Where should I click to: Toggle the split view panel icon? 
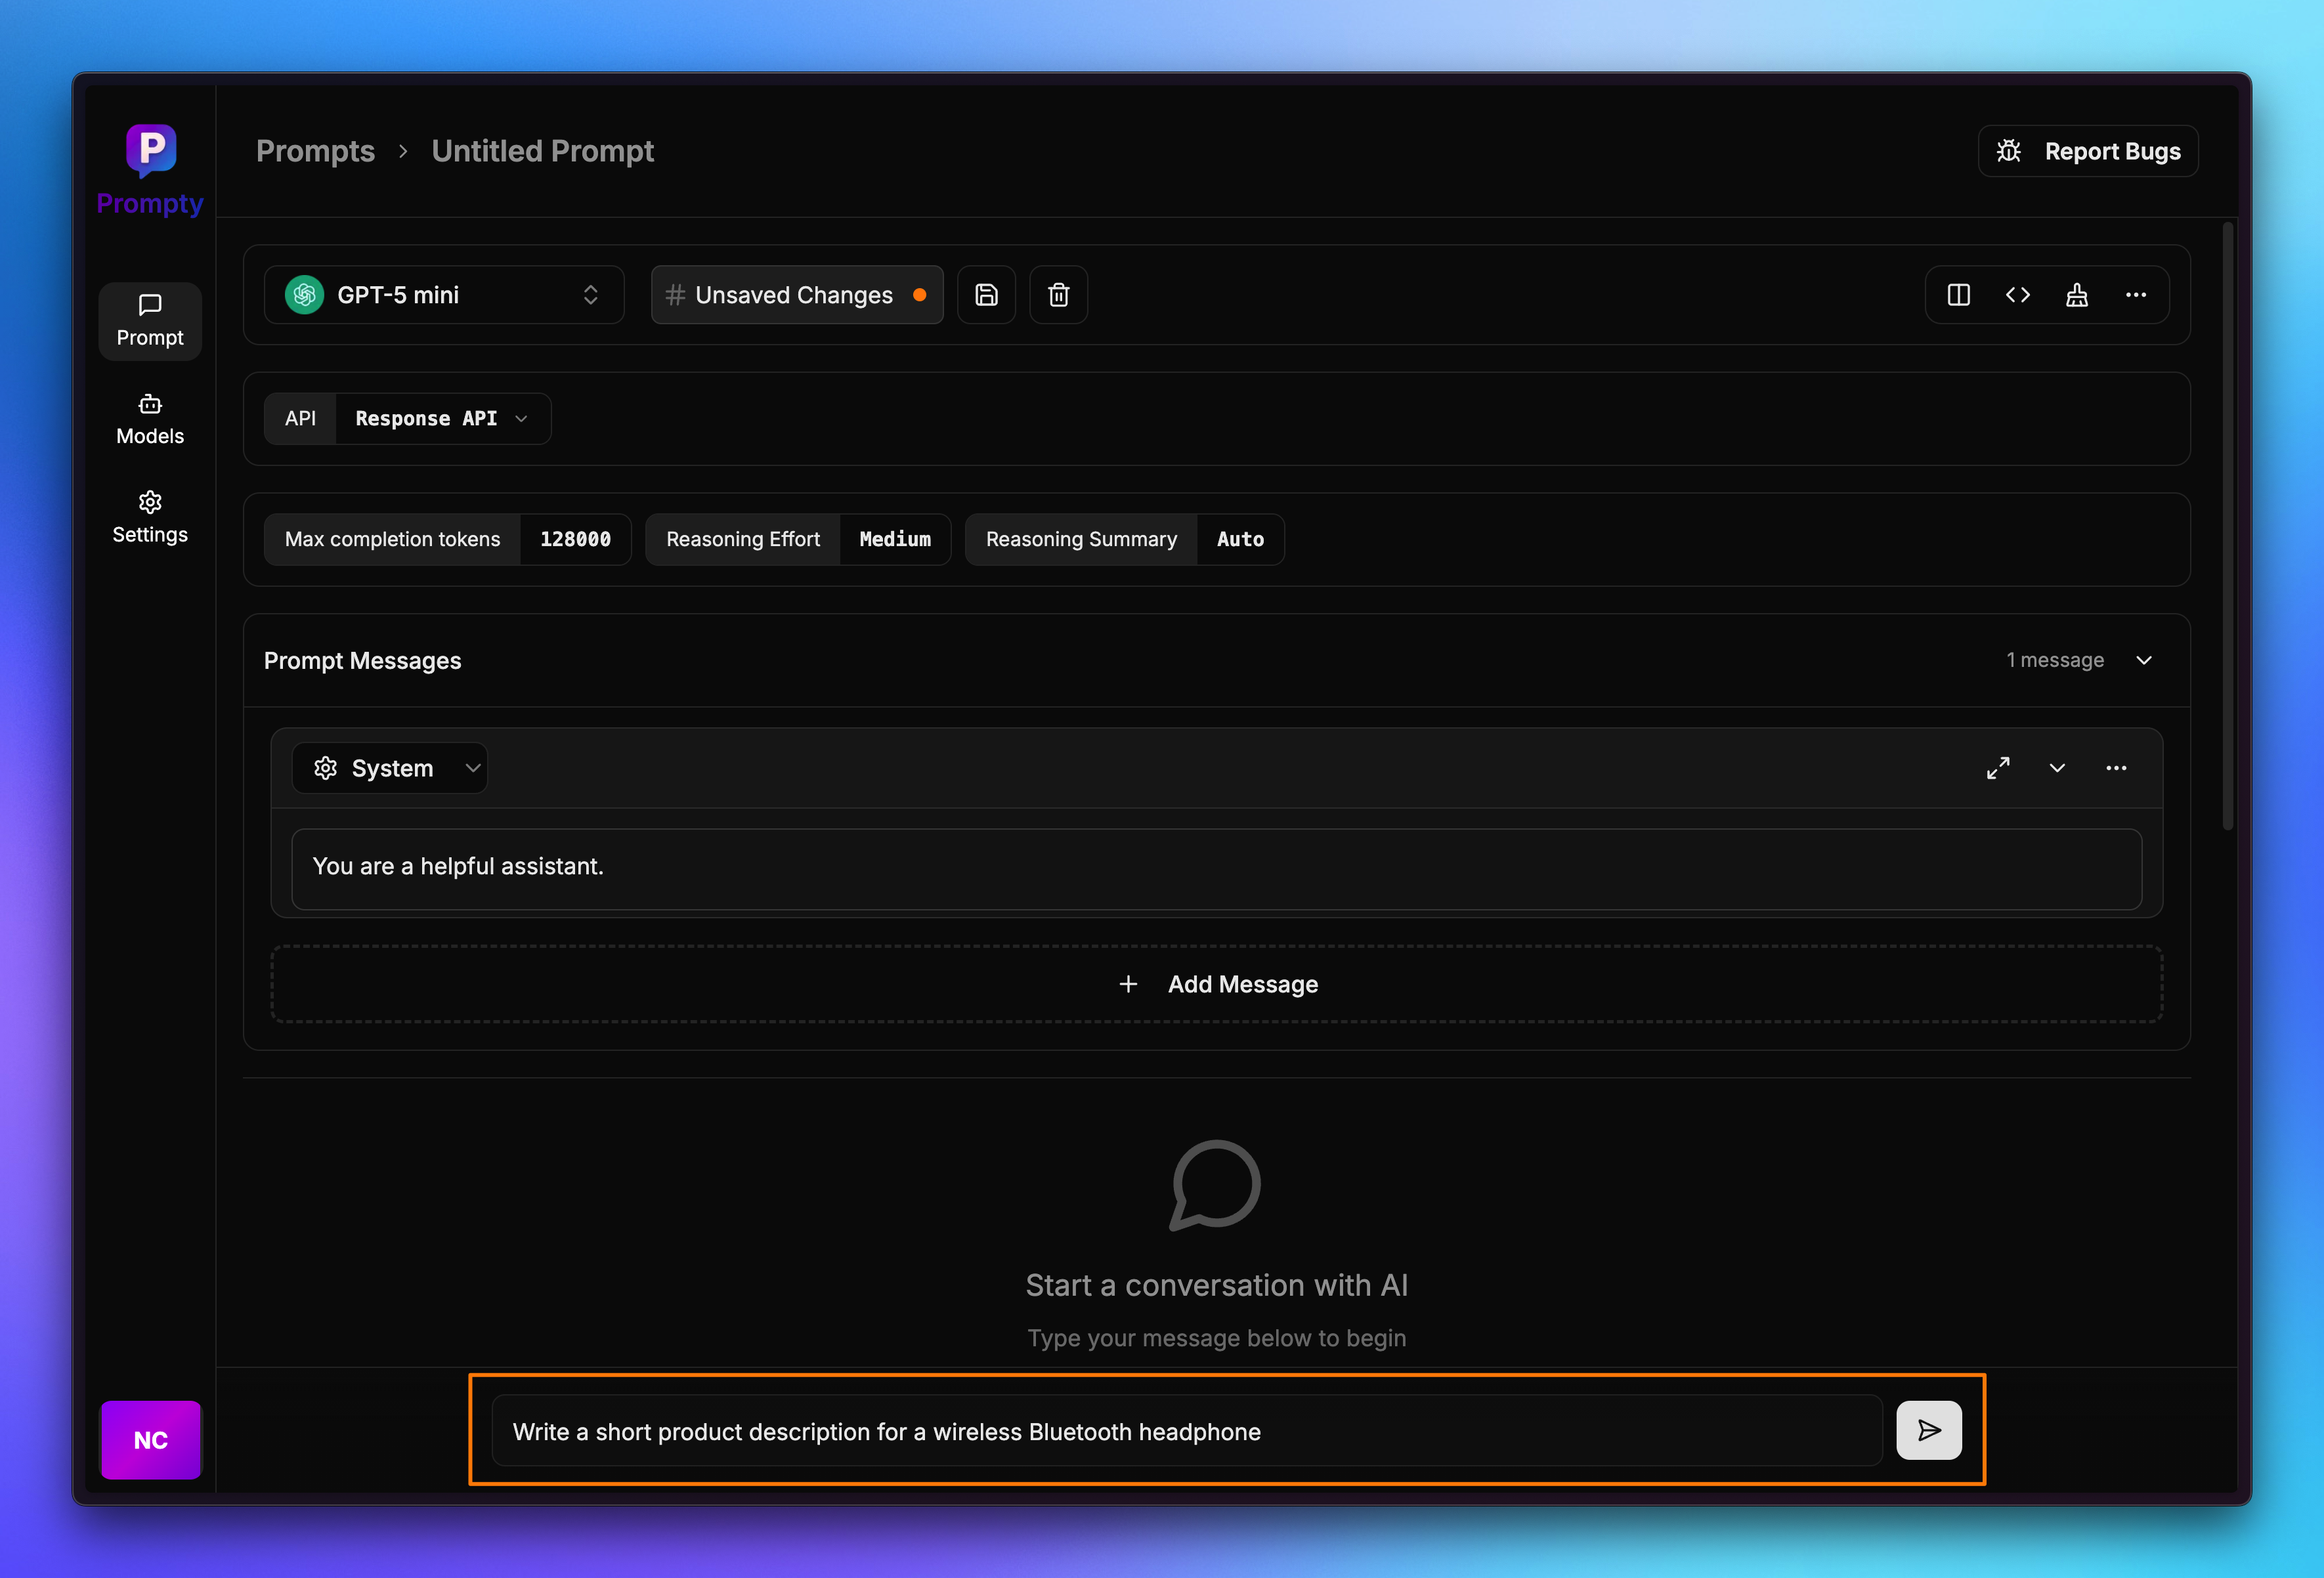pos(1958,295)
